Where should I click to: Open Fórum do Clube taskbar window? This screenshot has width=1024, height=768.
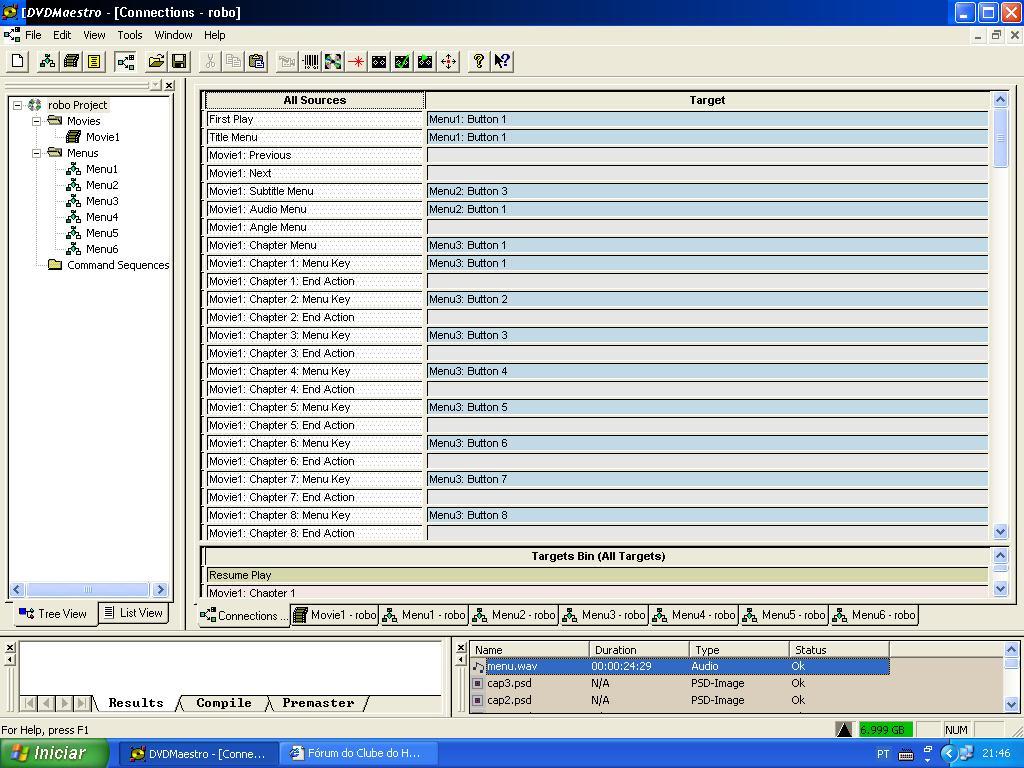click(357, 753)
